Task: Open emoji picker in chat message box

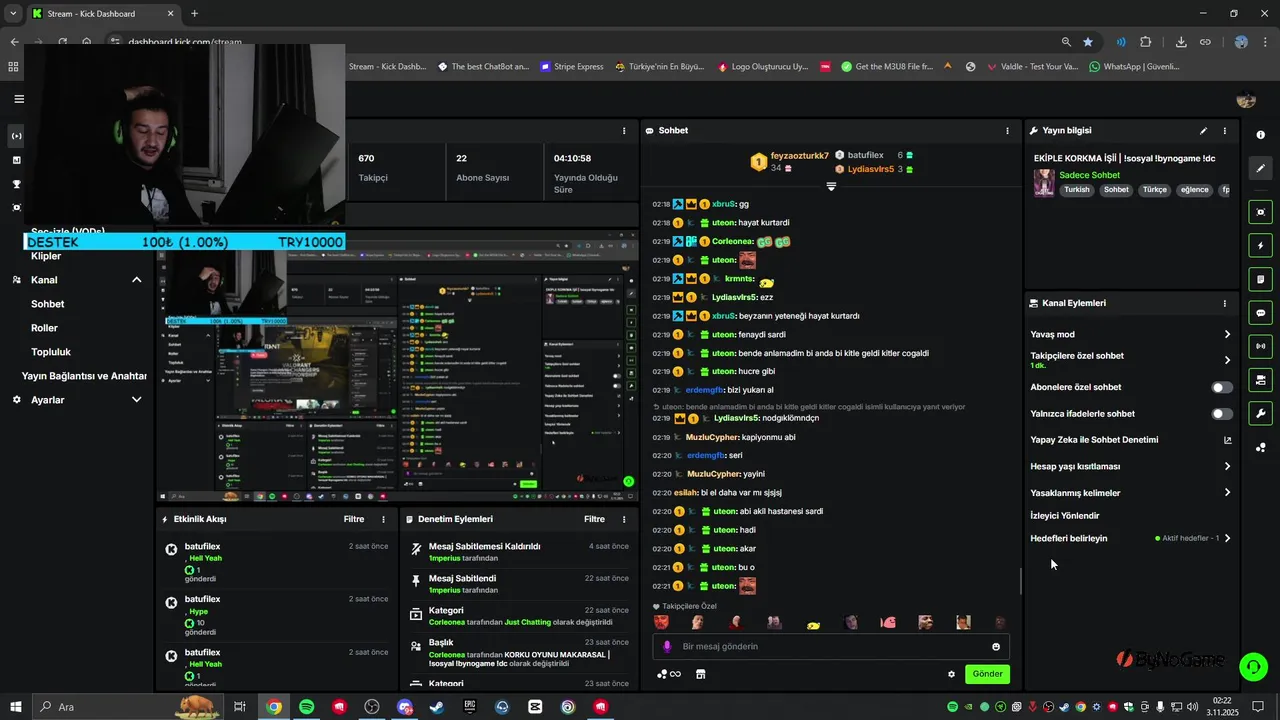Action: [x=996, y=647]
